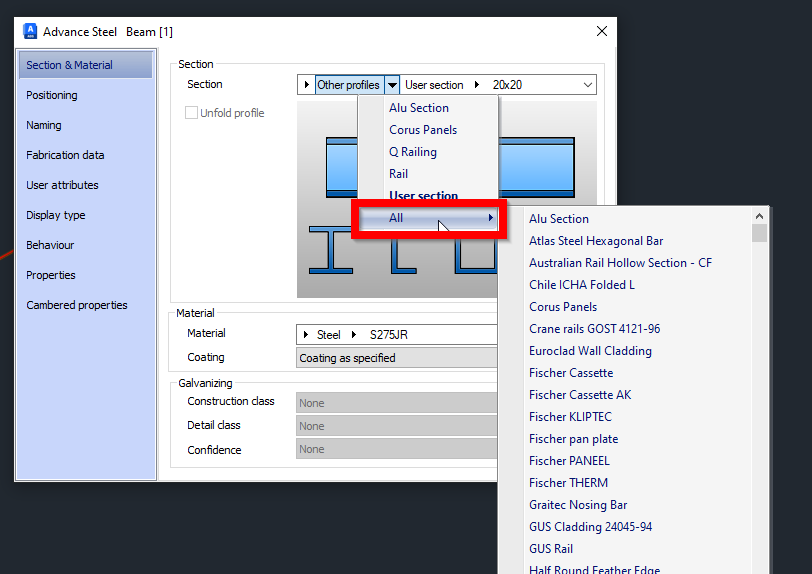
Task: Open the Cambered properties tab
Action: pos(77,306)
